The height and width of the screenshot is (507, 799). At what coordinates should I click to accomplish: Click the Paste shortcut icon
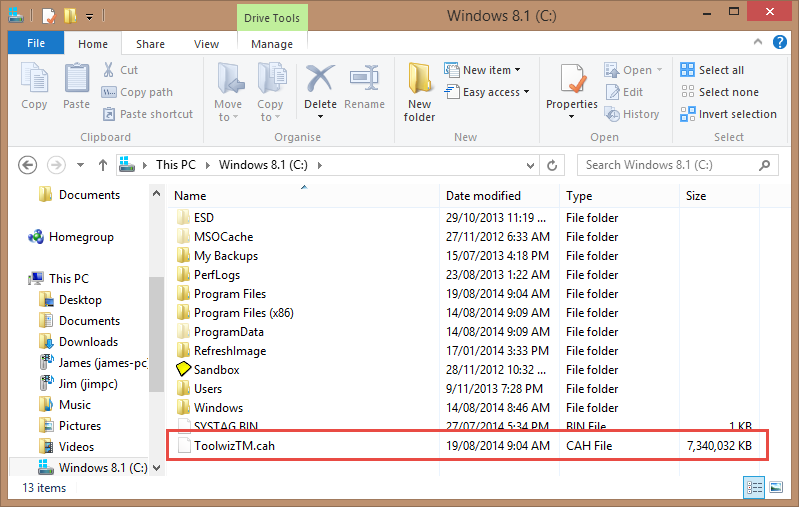coord(109,114)
